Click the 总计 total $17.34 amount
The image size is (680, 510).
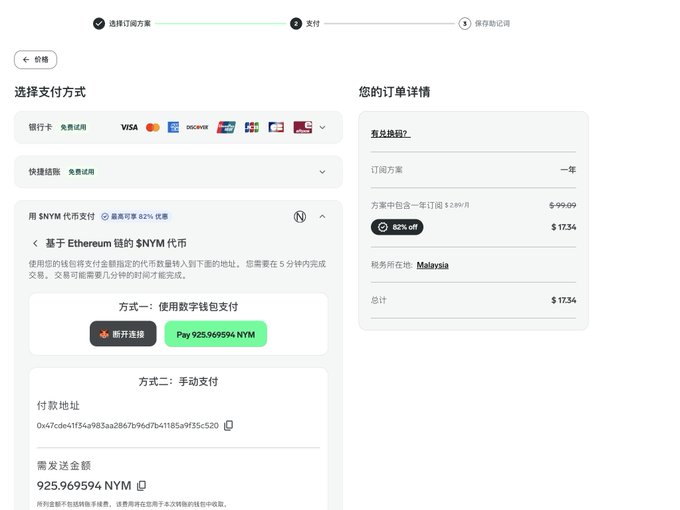click(564, 300)
